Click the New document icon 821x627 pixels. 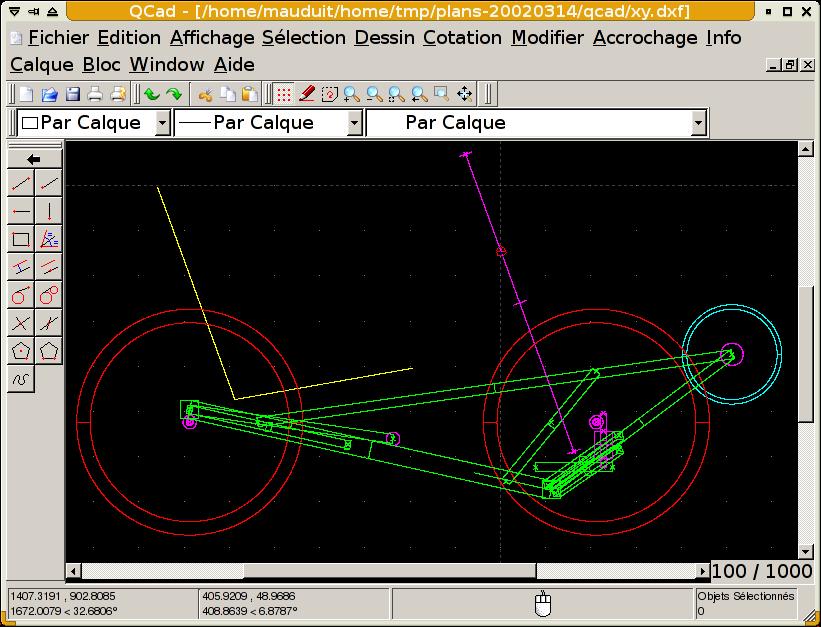26,94
